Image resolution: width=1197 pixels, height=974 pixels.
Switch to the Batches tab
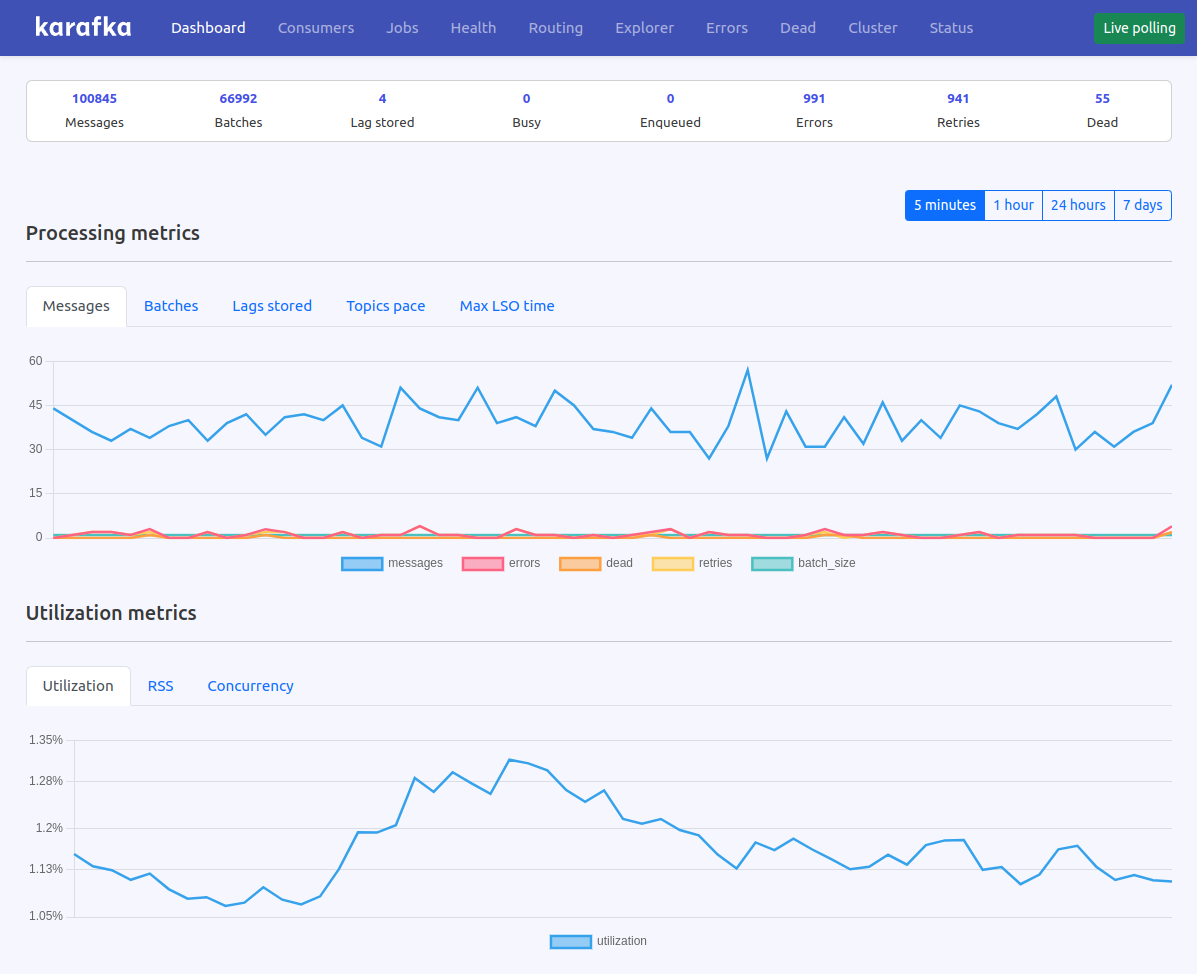click(x=171, y=306)
